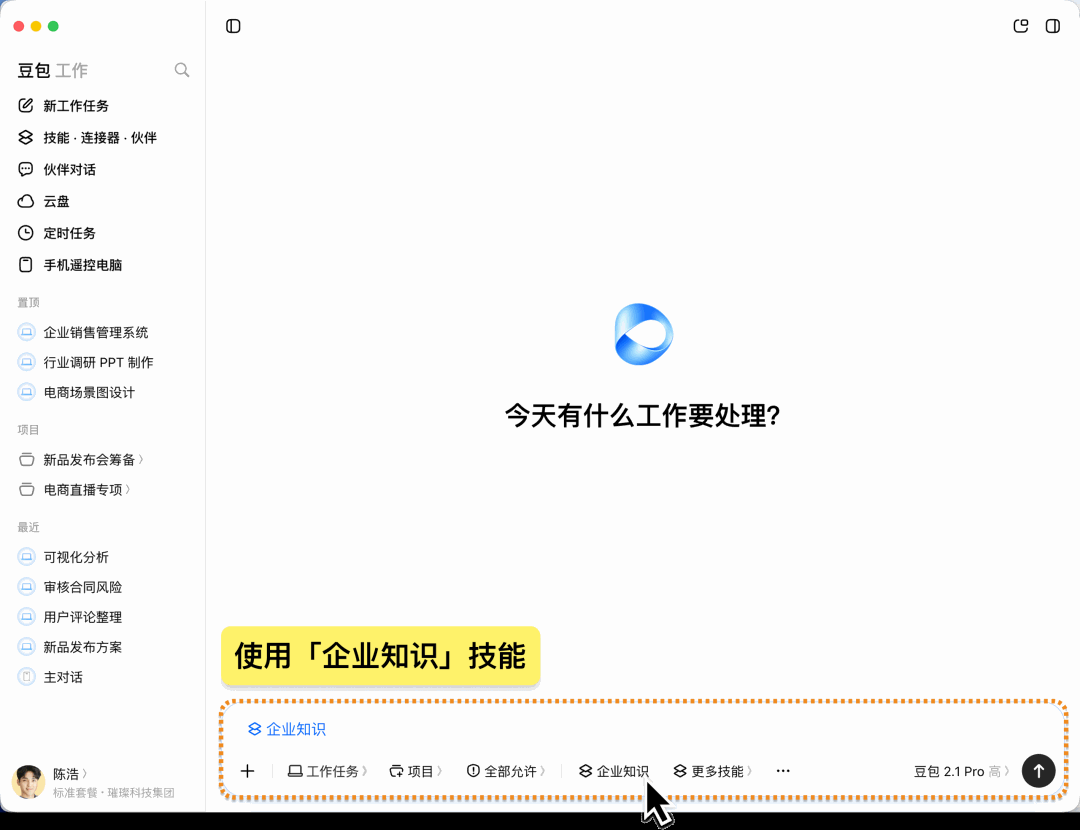The height and width of the screenshot is (830, 1080).
Task: Click the folder icon beside 新品发布会筹备
Action: pos(27,459)
